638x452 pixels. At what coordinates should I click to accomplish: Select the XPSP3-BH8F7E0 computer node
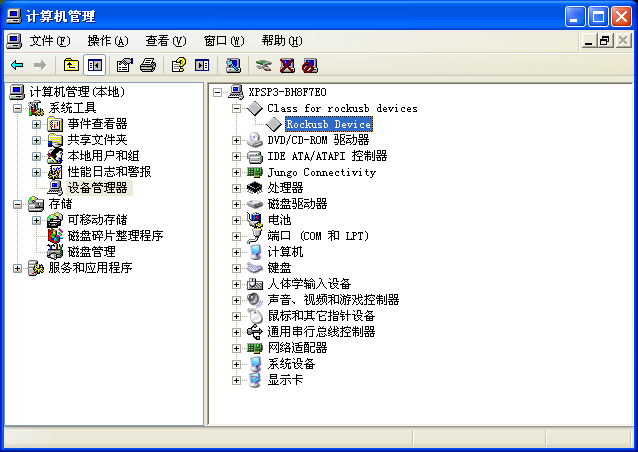[x=287, y=92]
